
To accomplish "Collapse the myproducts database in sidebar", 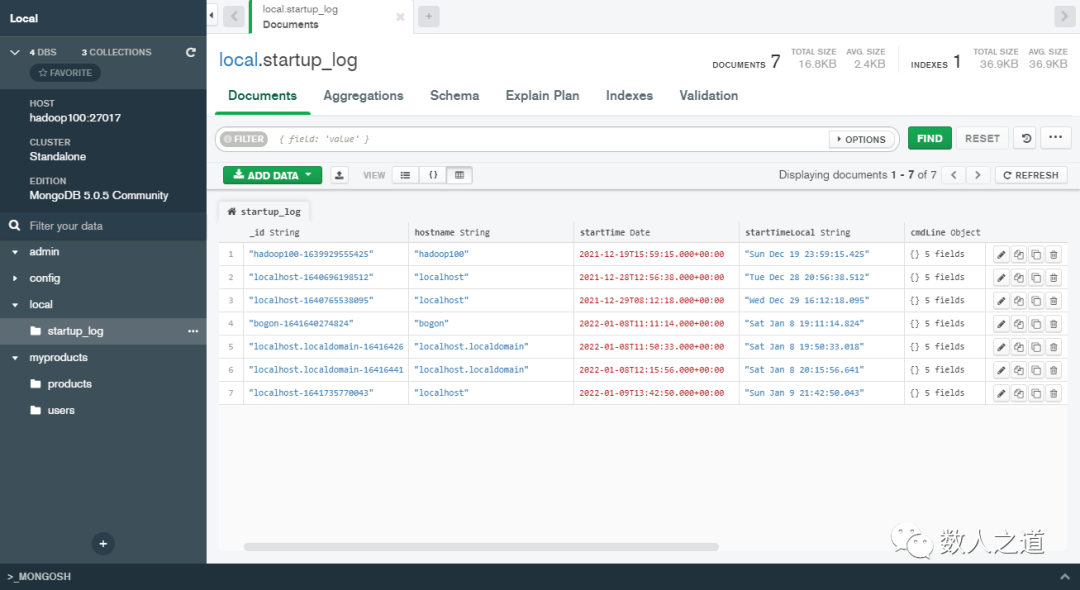I will pos(16,357).
